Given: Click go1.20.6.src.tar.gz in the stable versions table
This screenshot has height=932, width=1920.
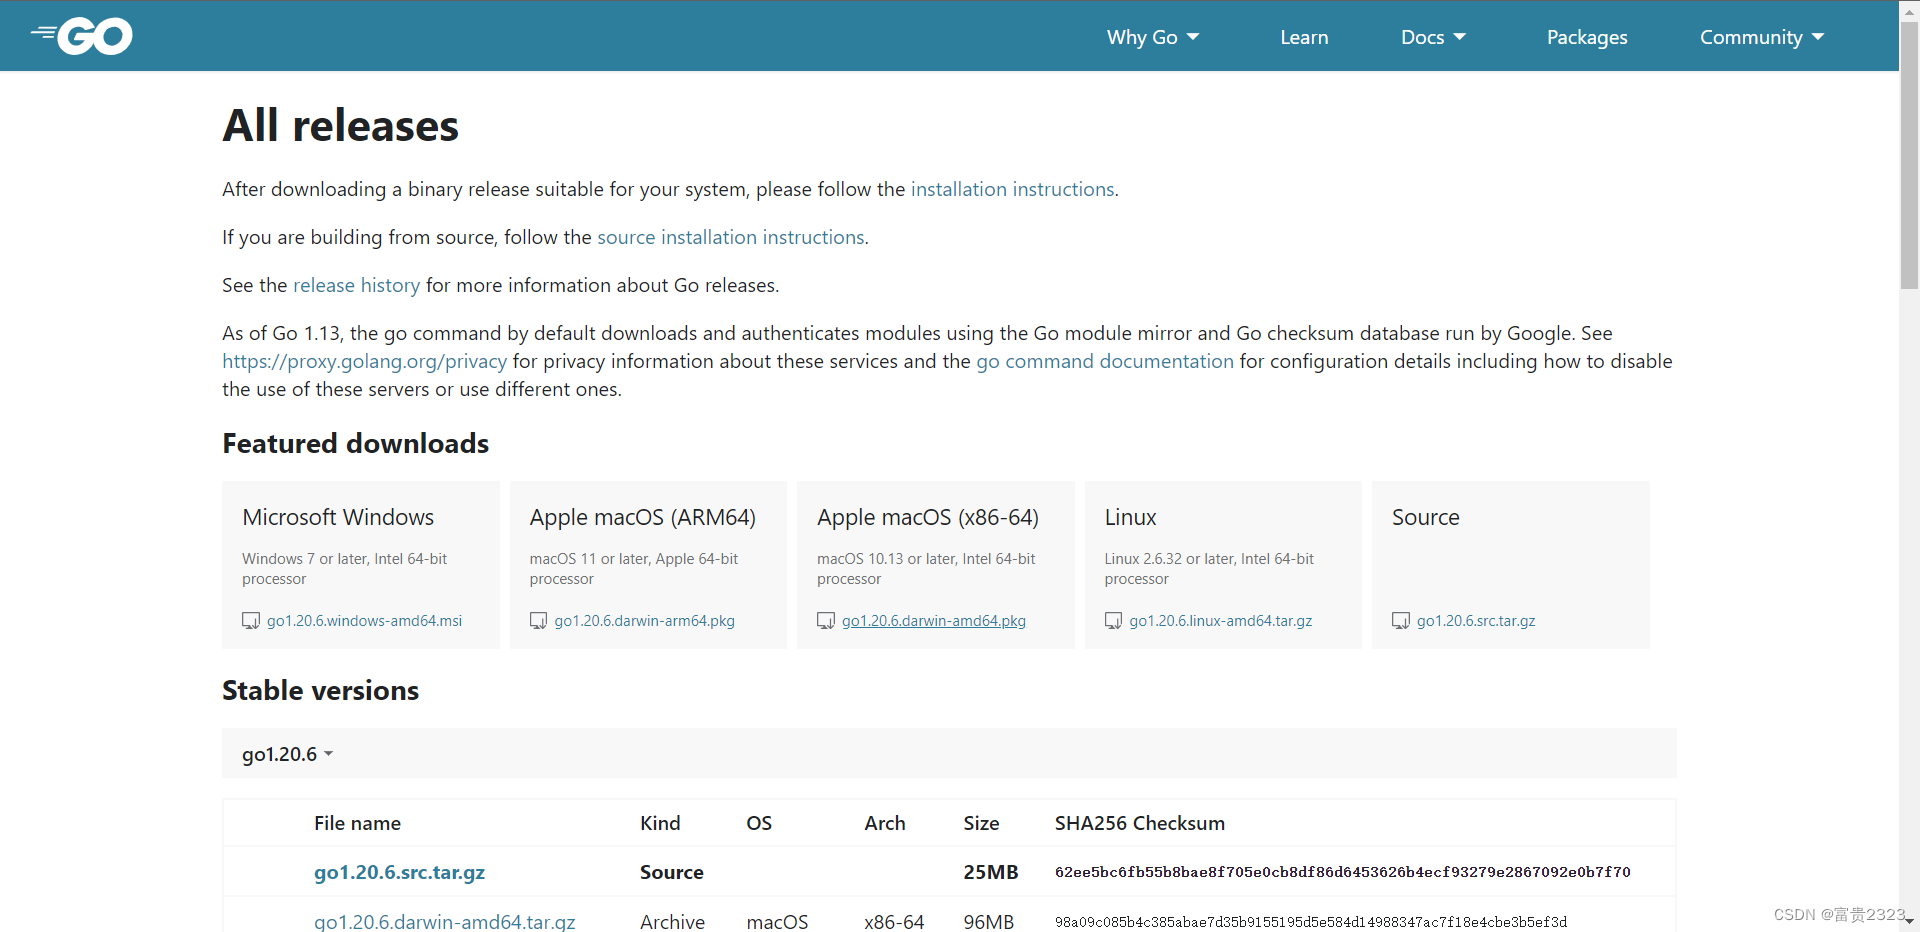Looking at the screenshot, I should coord(399,872).
